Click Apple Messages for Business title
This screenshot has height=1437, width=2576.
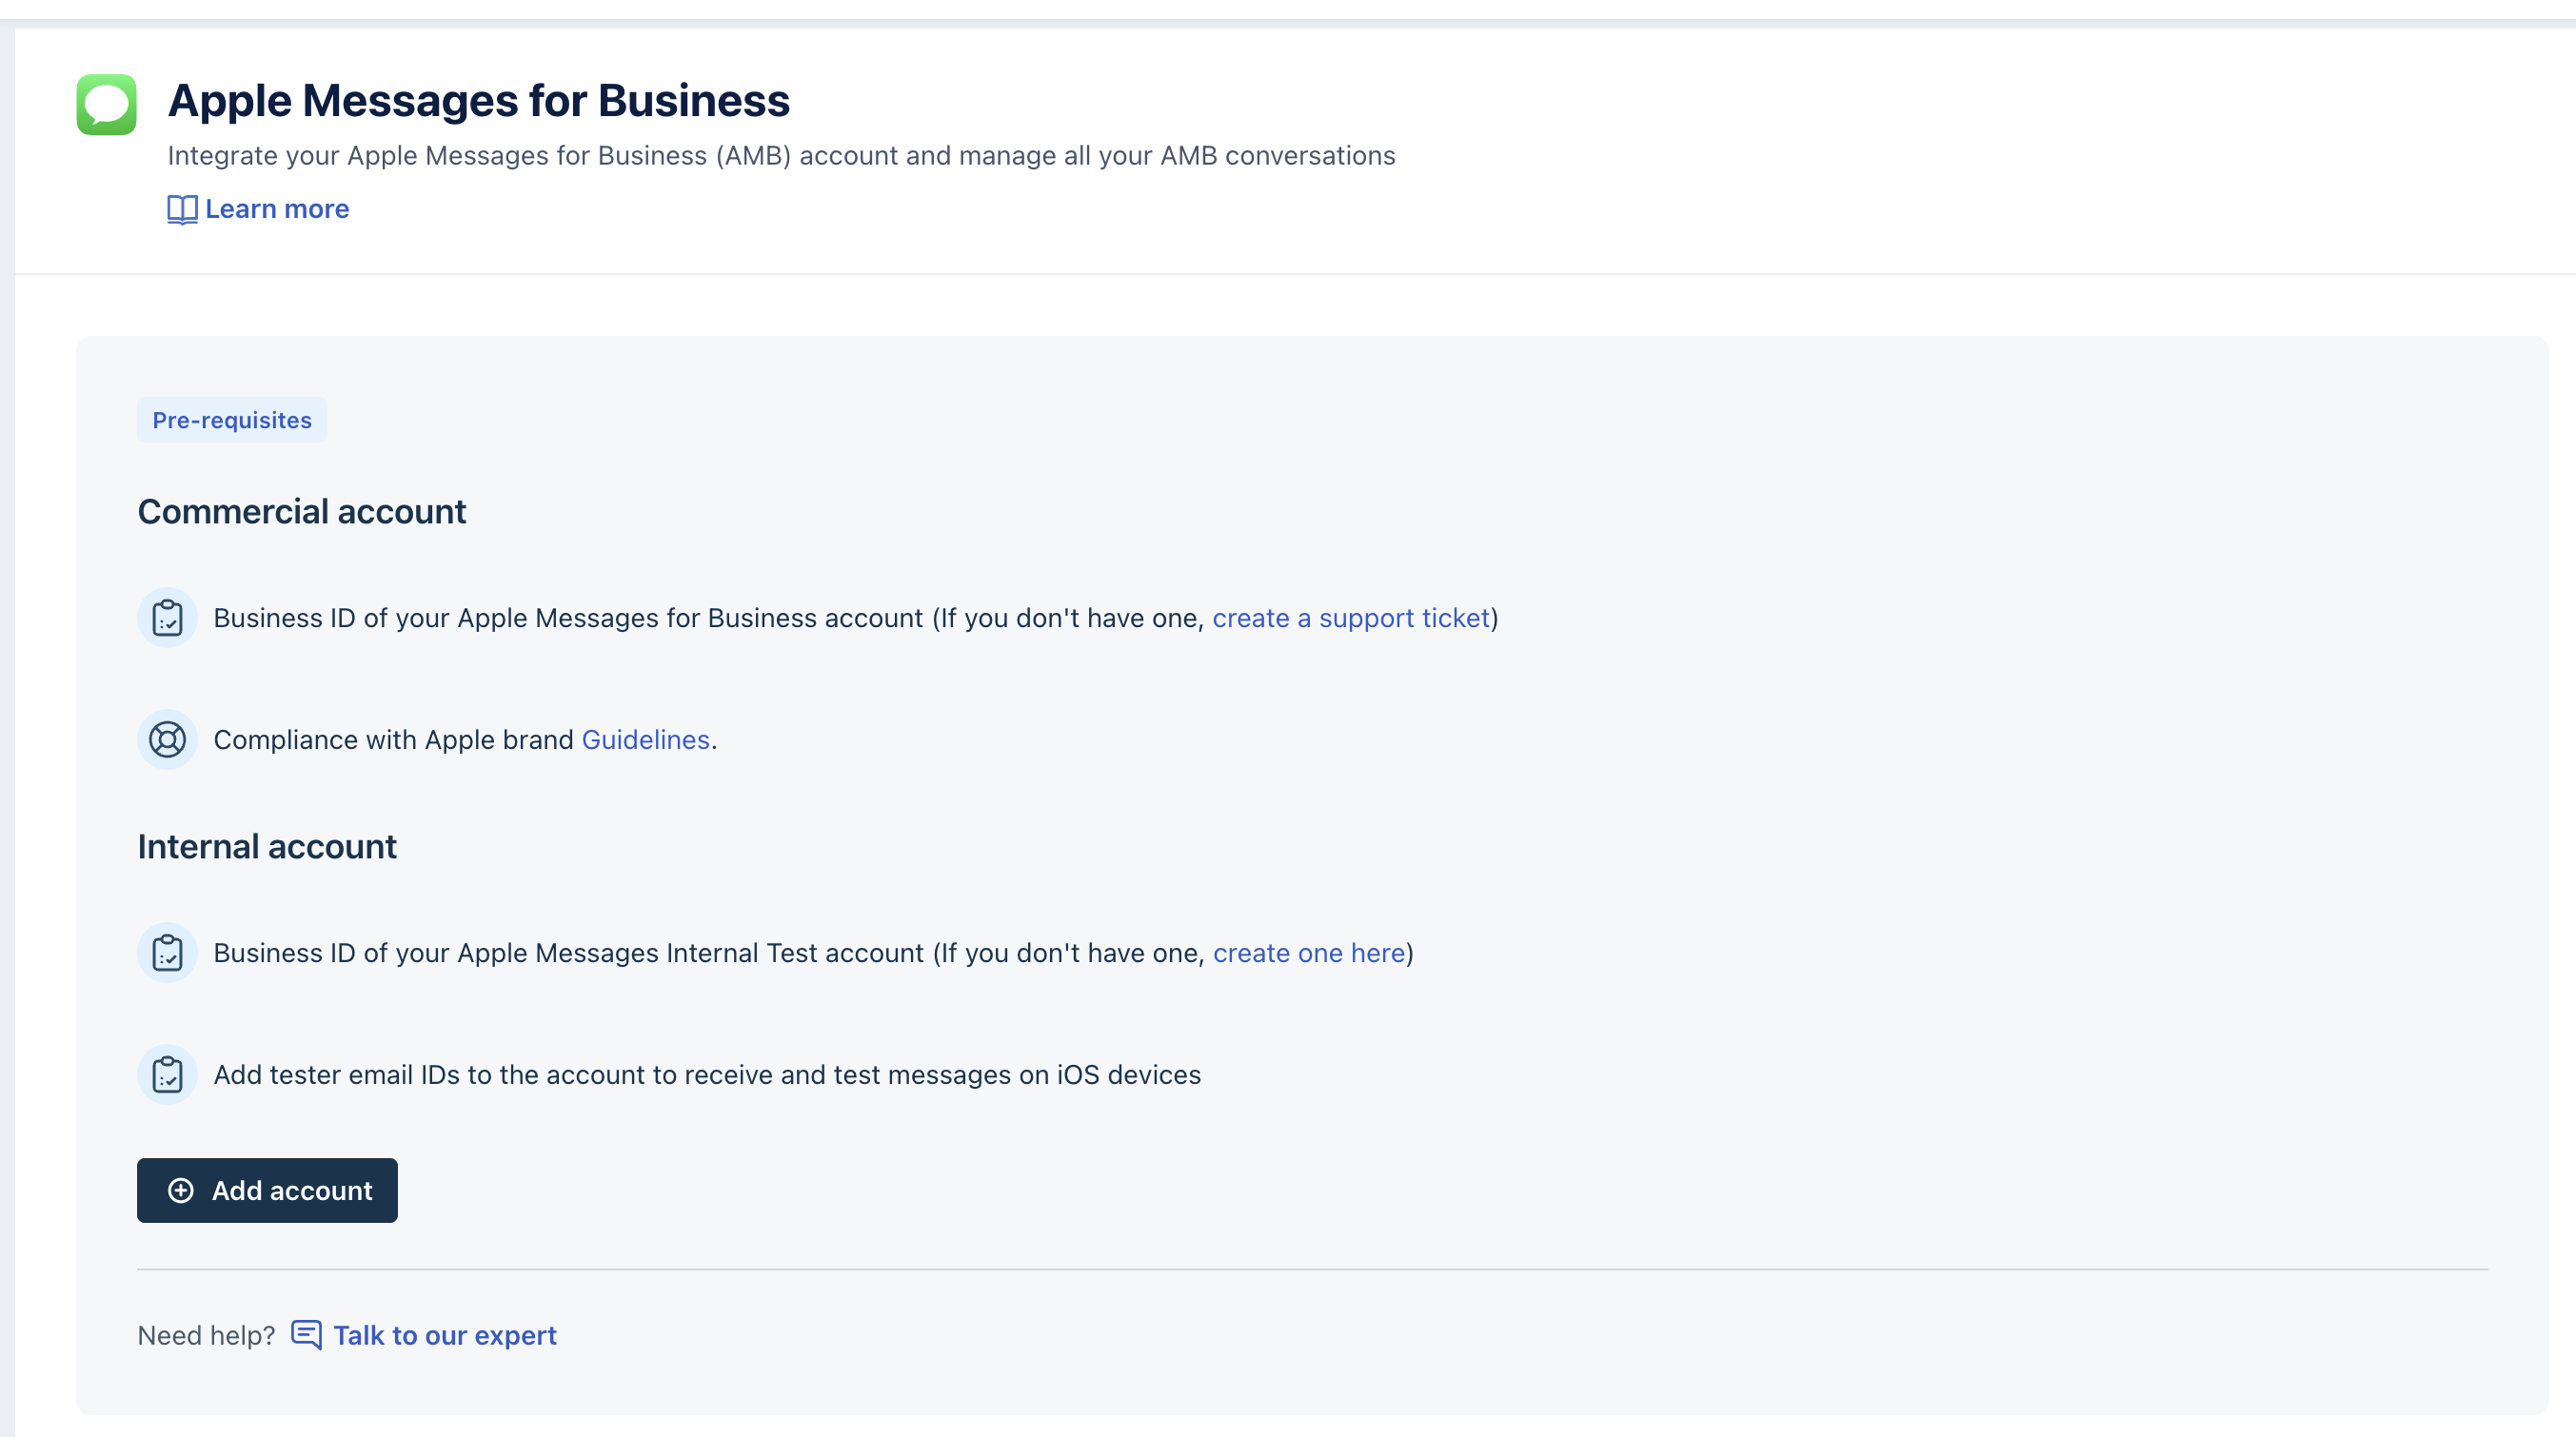479,100
